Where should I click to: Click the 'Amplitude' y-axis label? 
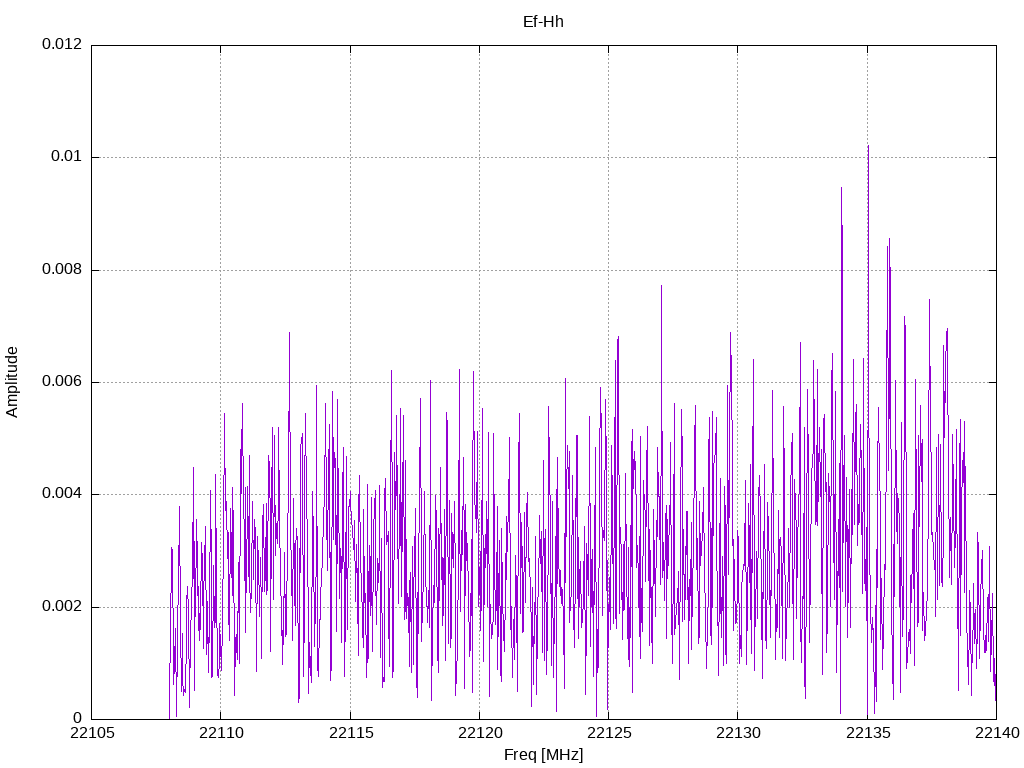[12, 382]
